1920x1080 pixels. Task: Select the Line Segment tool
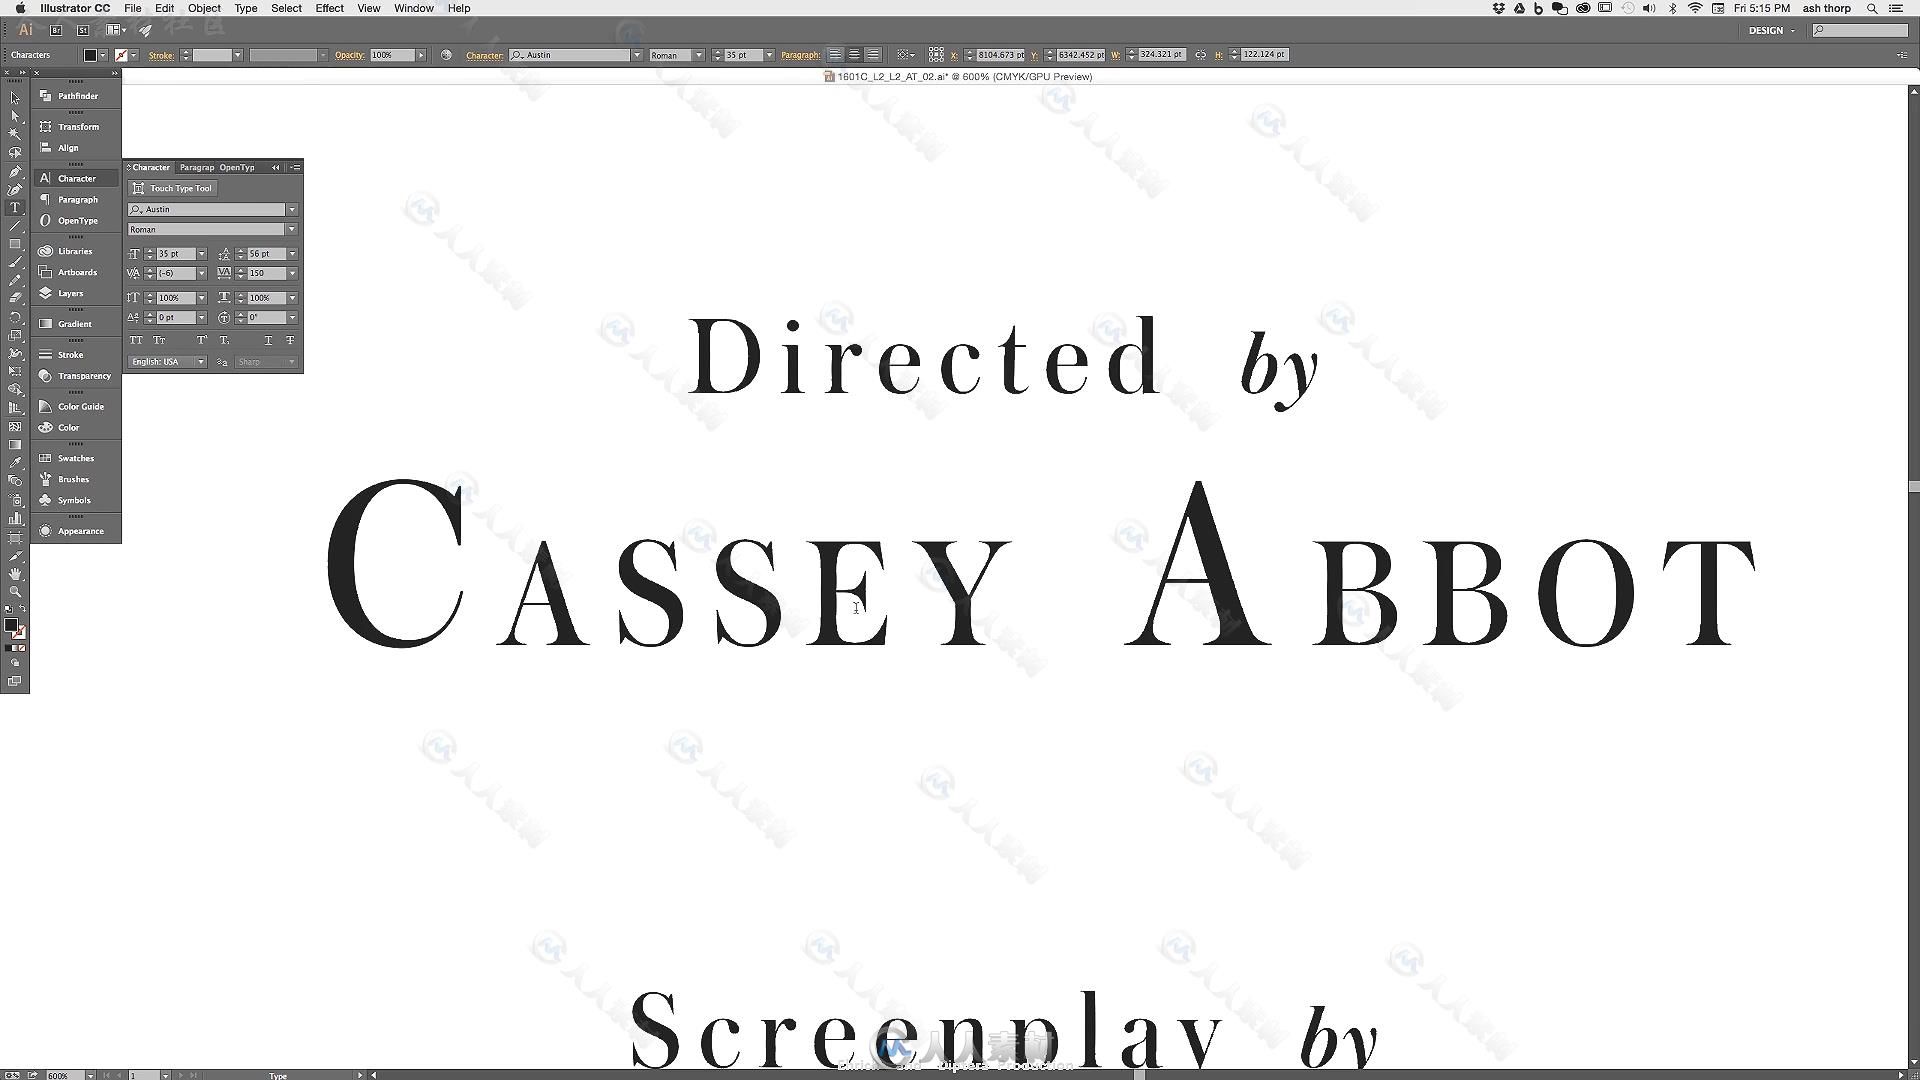14,226
